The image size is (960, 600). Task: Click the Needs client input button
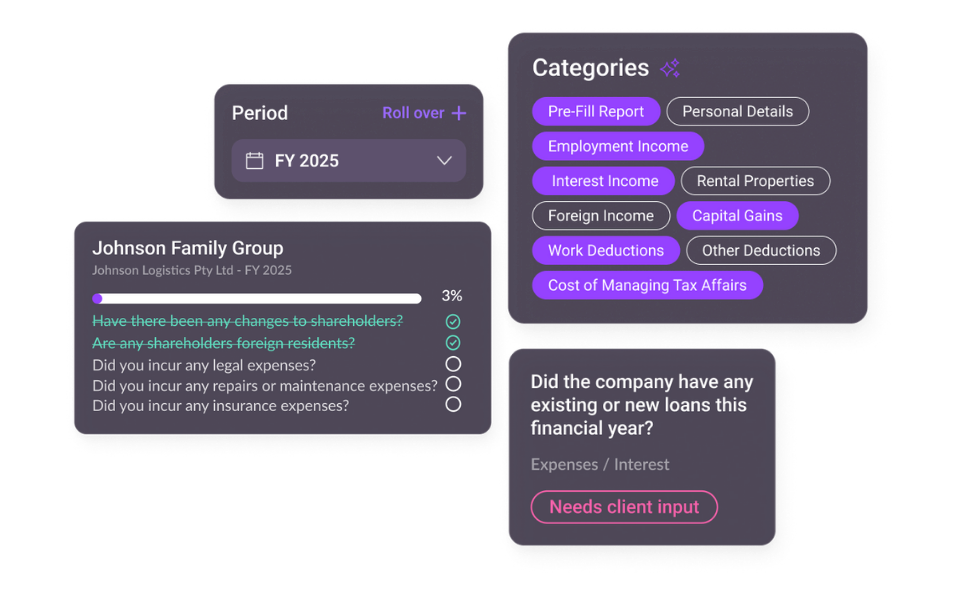coord(623,507)
